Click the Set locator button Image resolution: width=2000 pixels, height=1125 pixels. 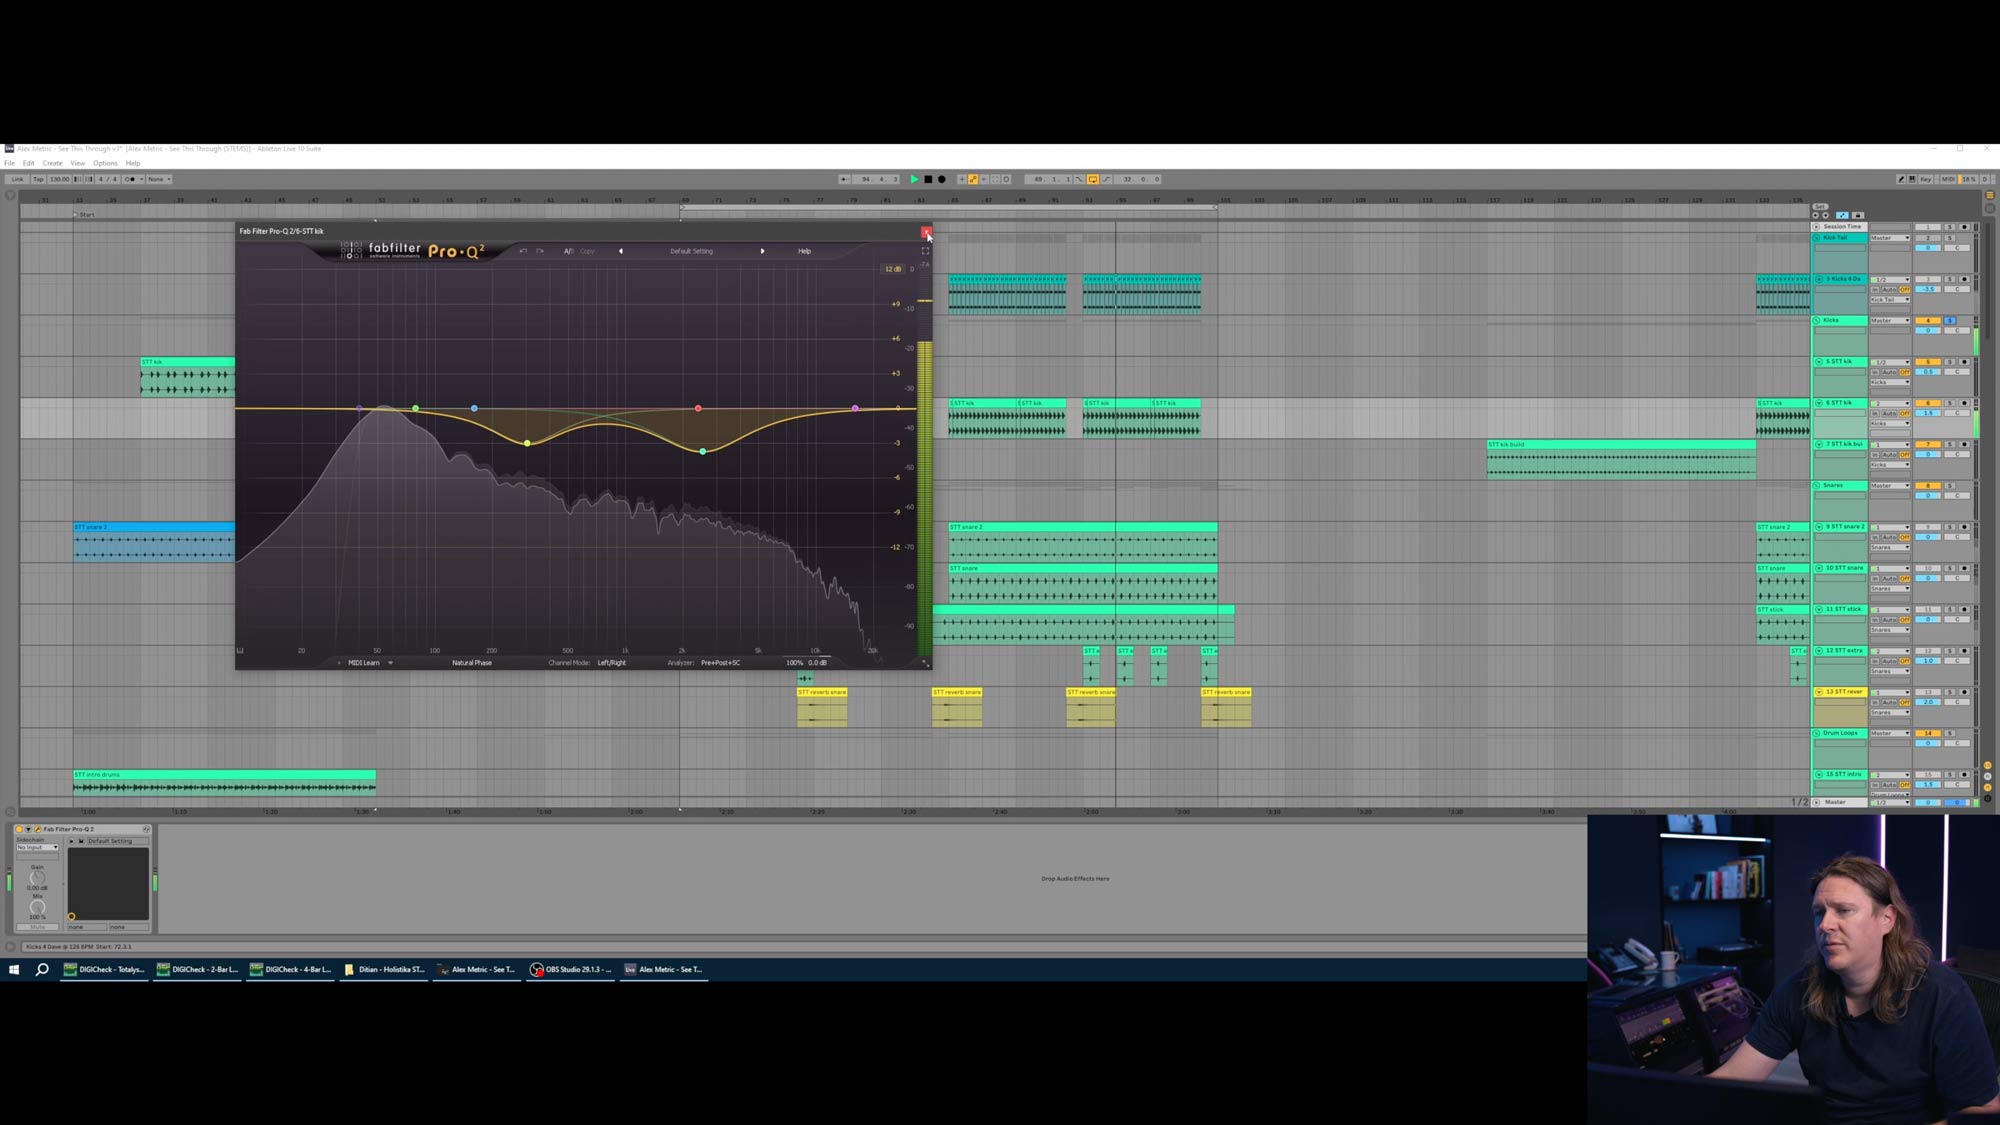(x=1820, y=207)
